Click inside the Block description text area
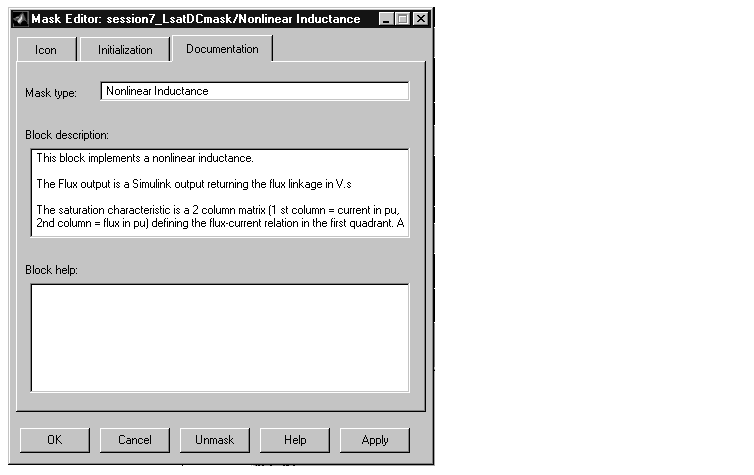This screenshot has width=754, height=475. (x=220, y=193)
